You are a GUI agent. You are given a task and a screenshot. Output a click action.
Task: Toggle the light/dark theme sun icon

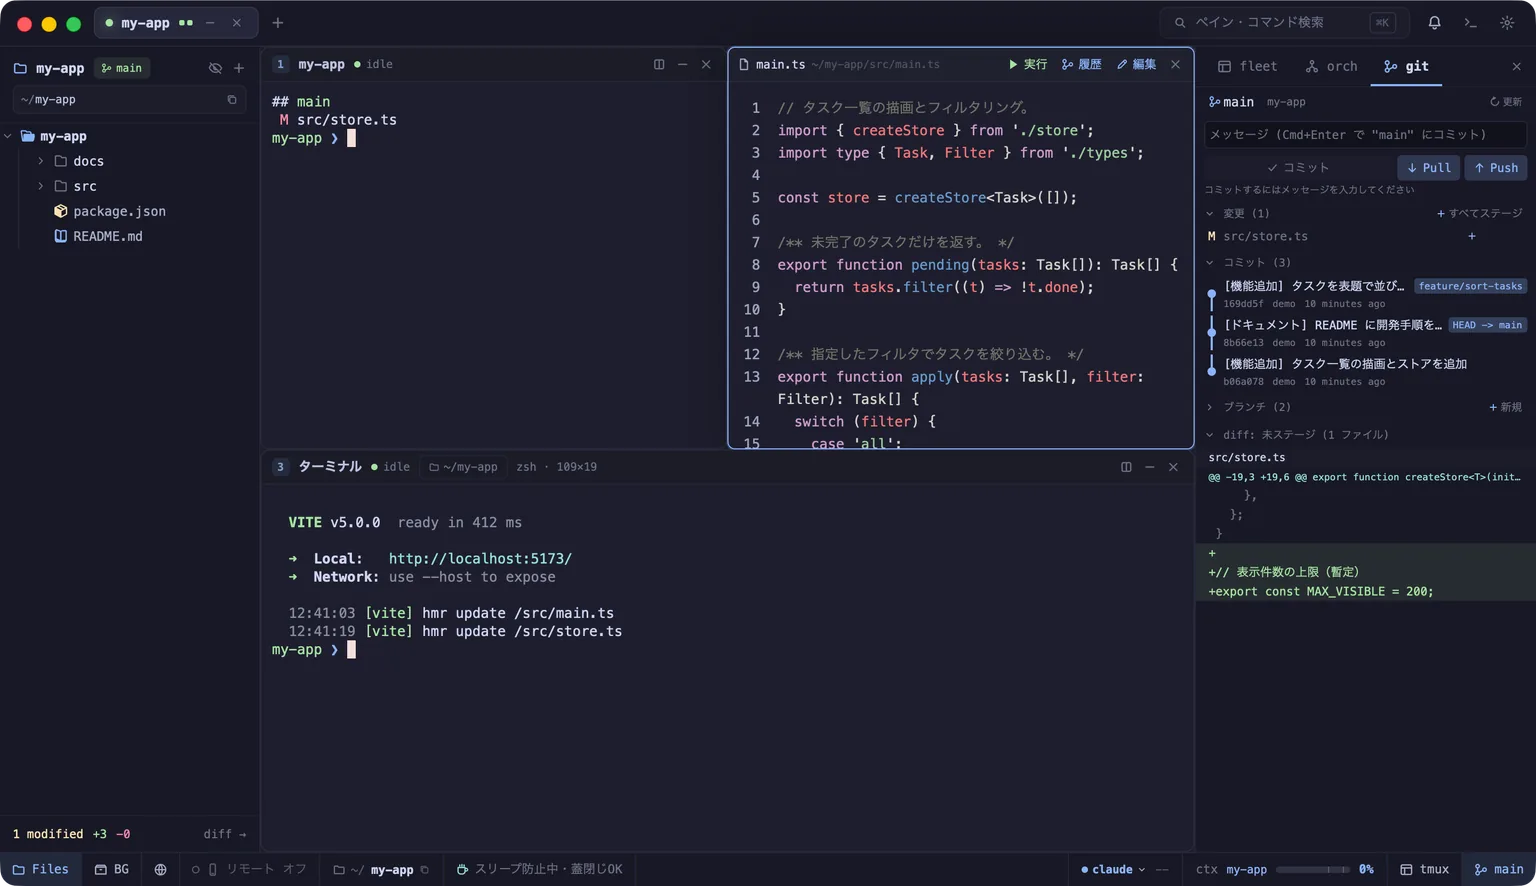pyautogui.click(x=1507, y=22)
